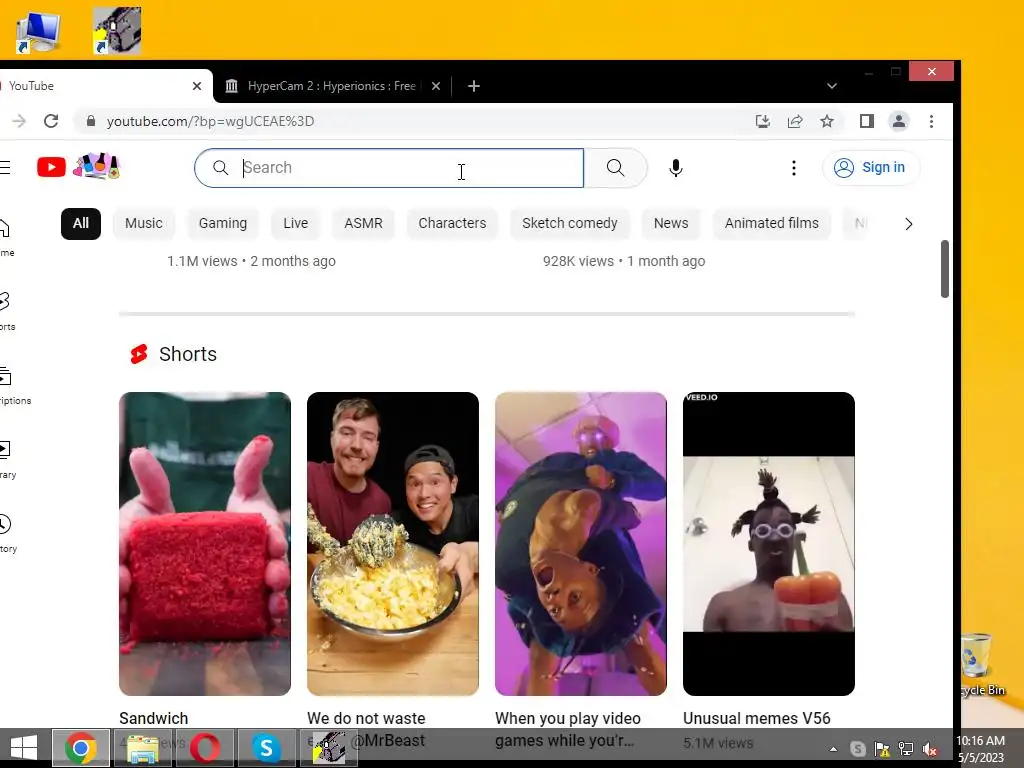Focus the YouTube Search field
This screenshot has height=768, width=1024.
pos(389,168)
